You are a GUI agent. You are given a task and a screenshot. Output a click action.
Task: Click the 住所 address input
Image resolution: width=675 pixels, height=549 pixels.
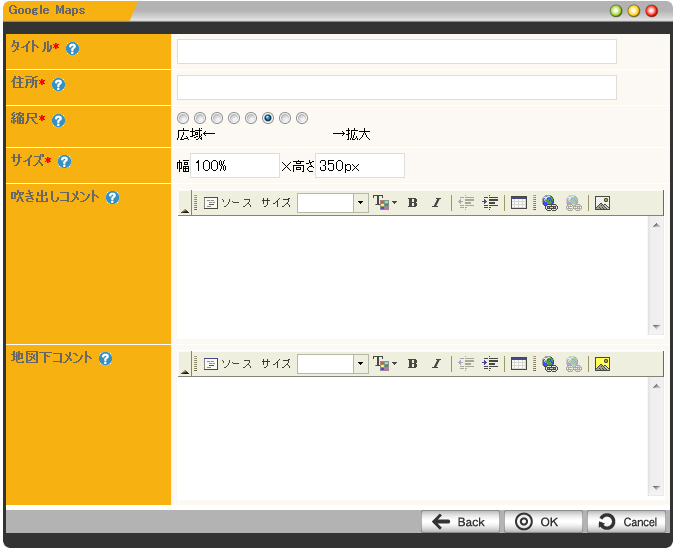click(x=396, y=87)
